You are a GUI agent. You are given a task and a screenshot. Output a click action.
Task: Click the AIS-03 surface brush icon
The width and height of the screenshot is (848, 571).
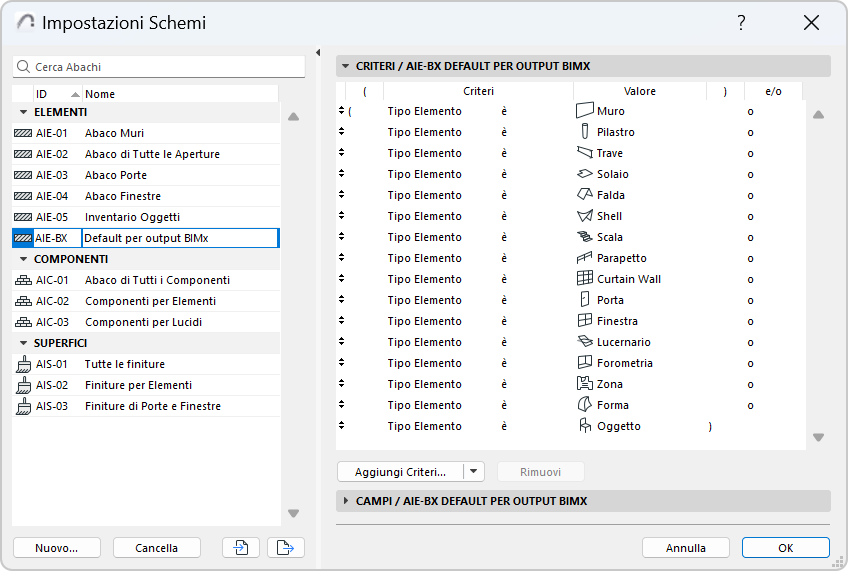(x=23, y=406)
